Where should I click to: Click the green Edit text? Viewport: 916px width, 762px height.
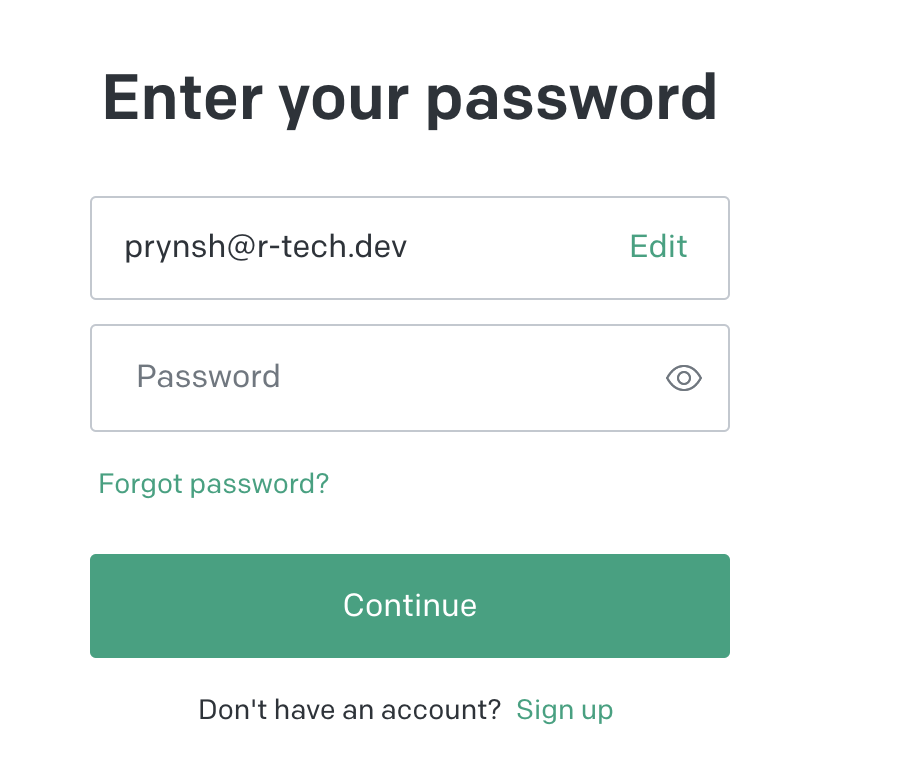coord(658,247)
